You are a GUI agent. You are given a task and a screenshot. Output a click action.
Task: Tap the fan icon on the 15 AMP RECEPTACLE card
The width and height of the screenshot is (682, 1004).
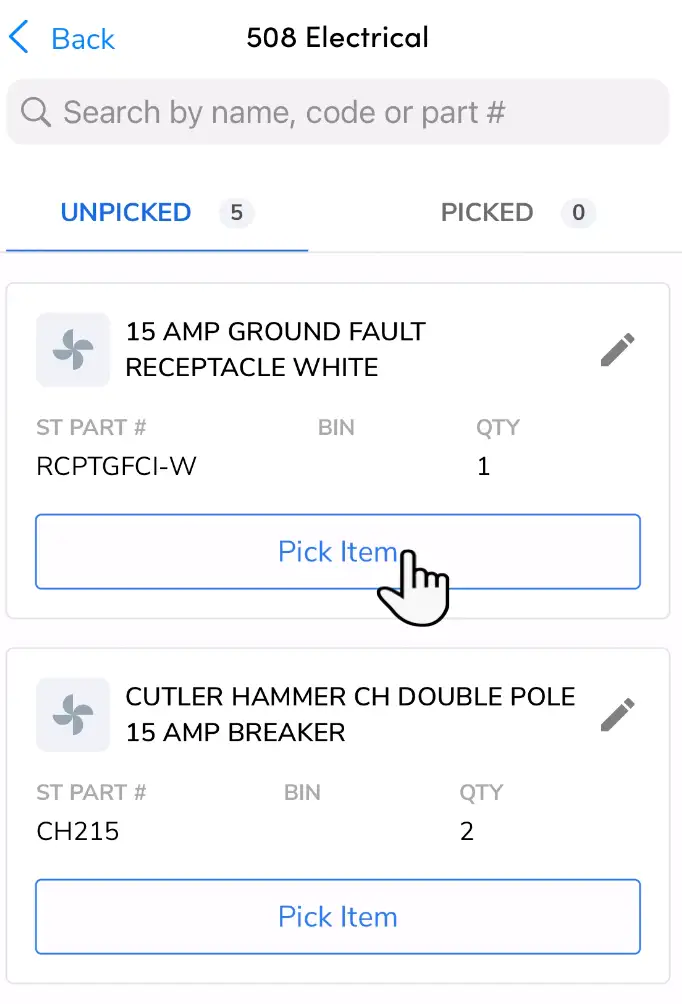72,350
